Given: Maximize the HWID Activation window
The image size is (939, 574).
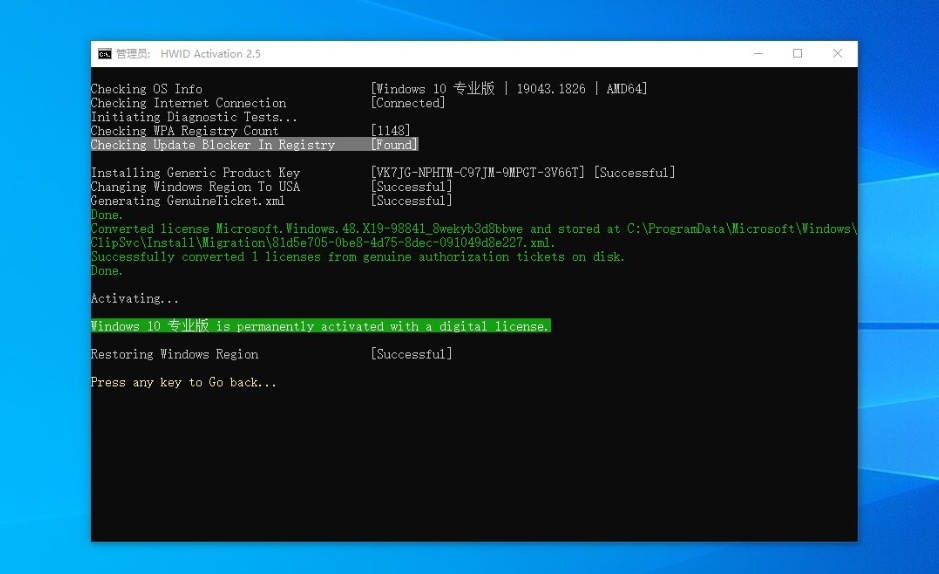Looking at the screenshot, I should (798, 53).
